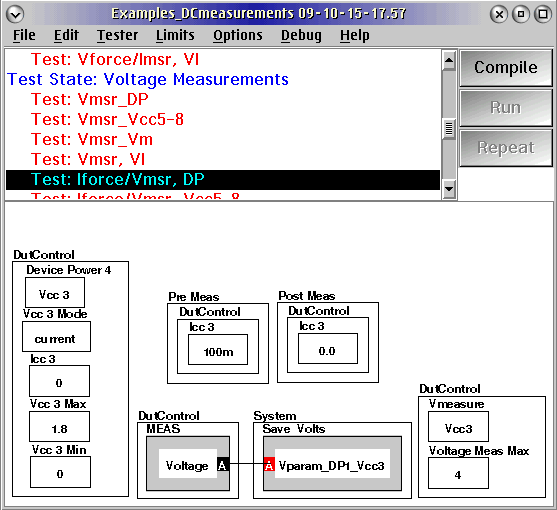This screenshot has width=557, height=510.
Task: Click the Voltage Meas Max value 4
Action: pyautogui.click(x=458, y=473)
